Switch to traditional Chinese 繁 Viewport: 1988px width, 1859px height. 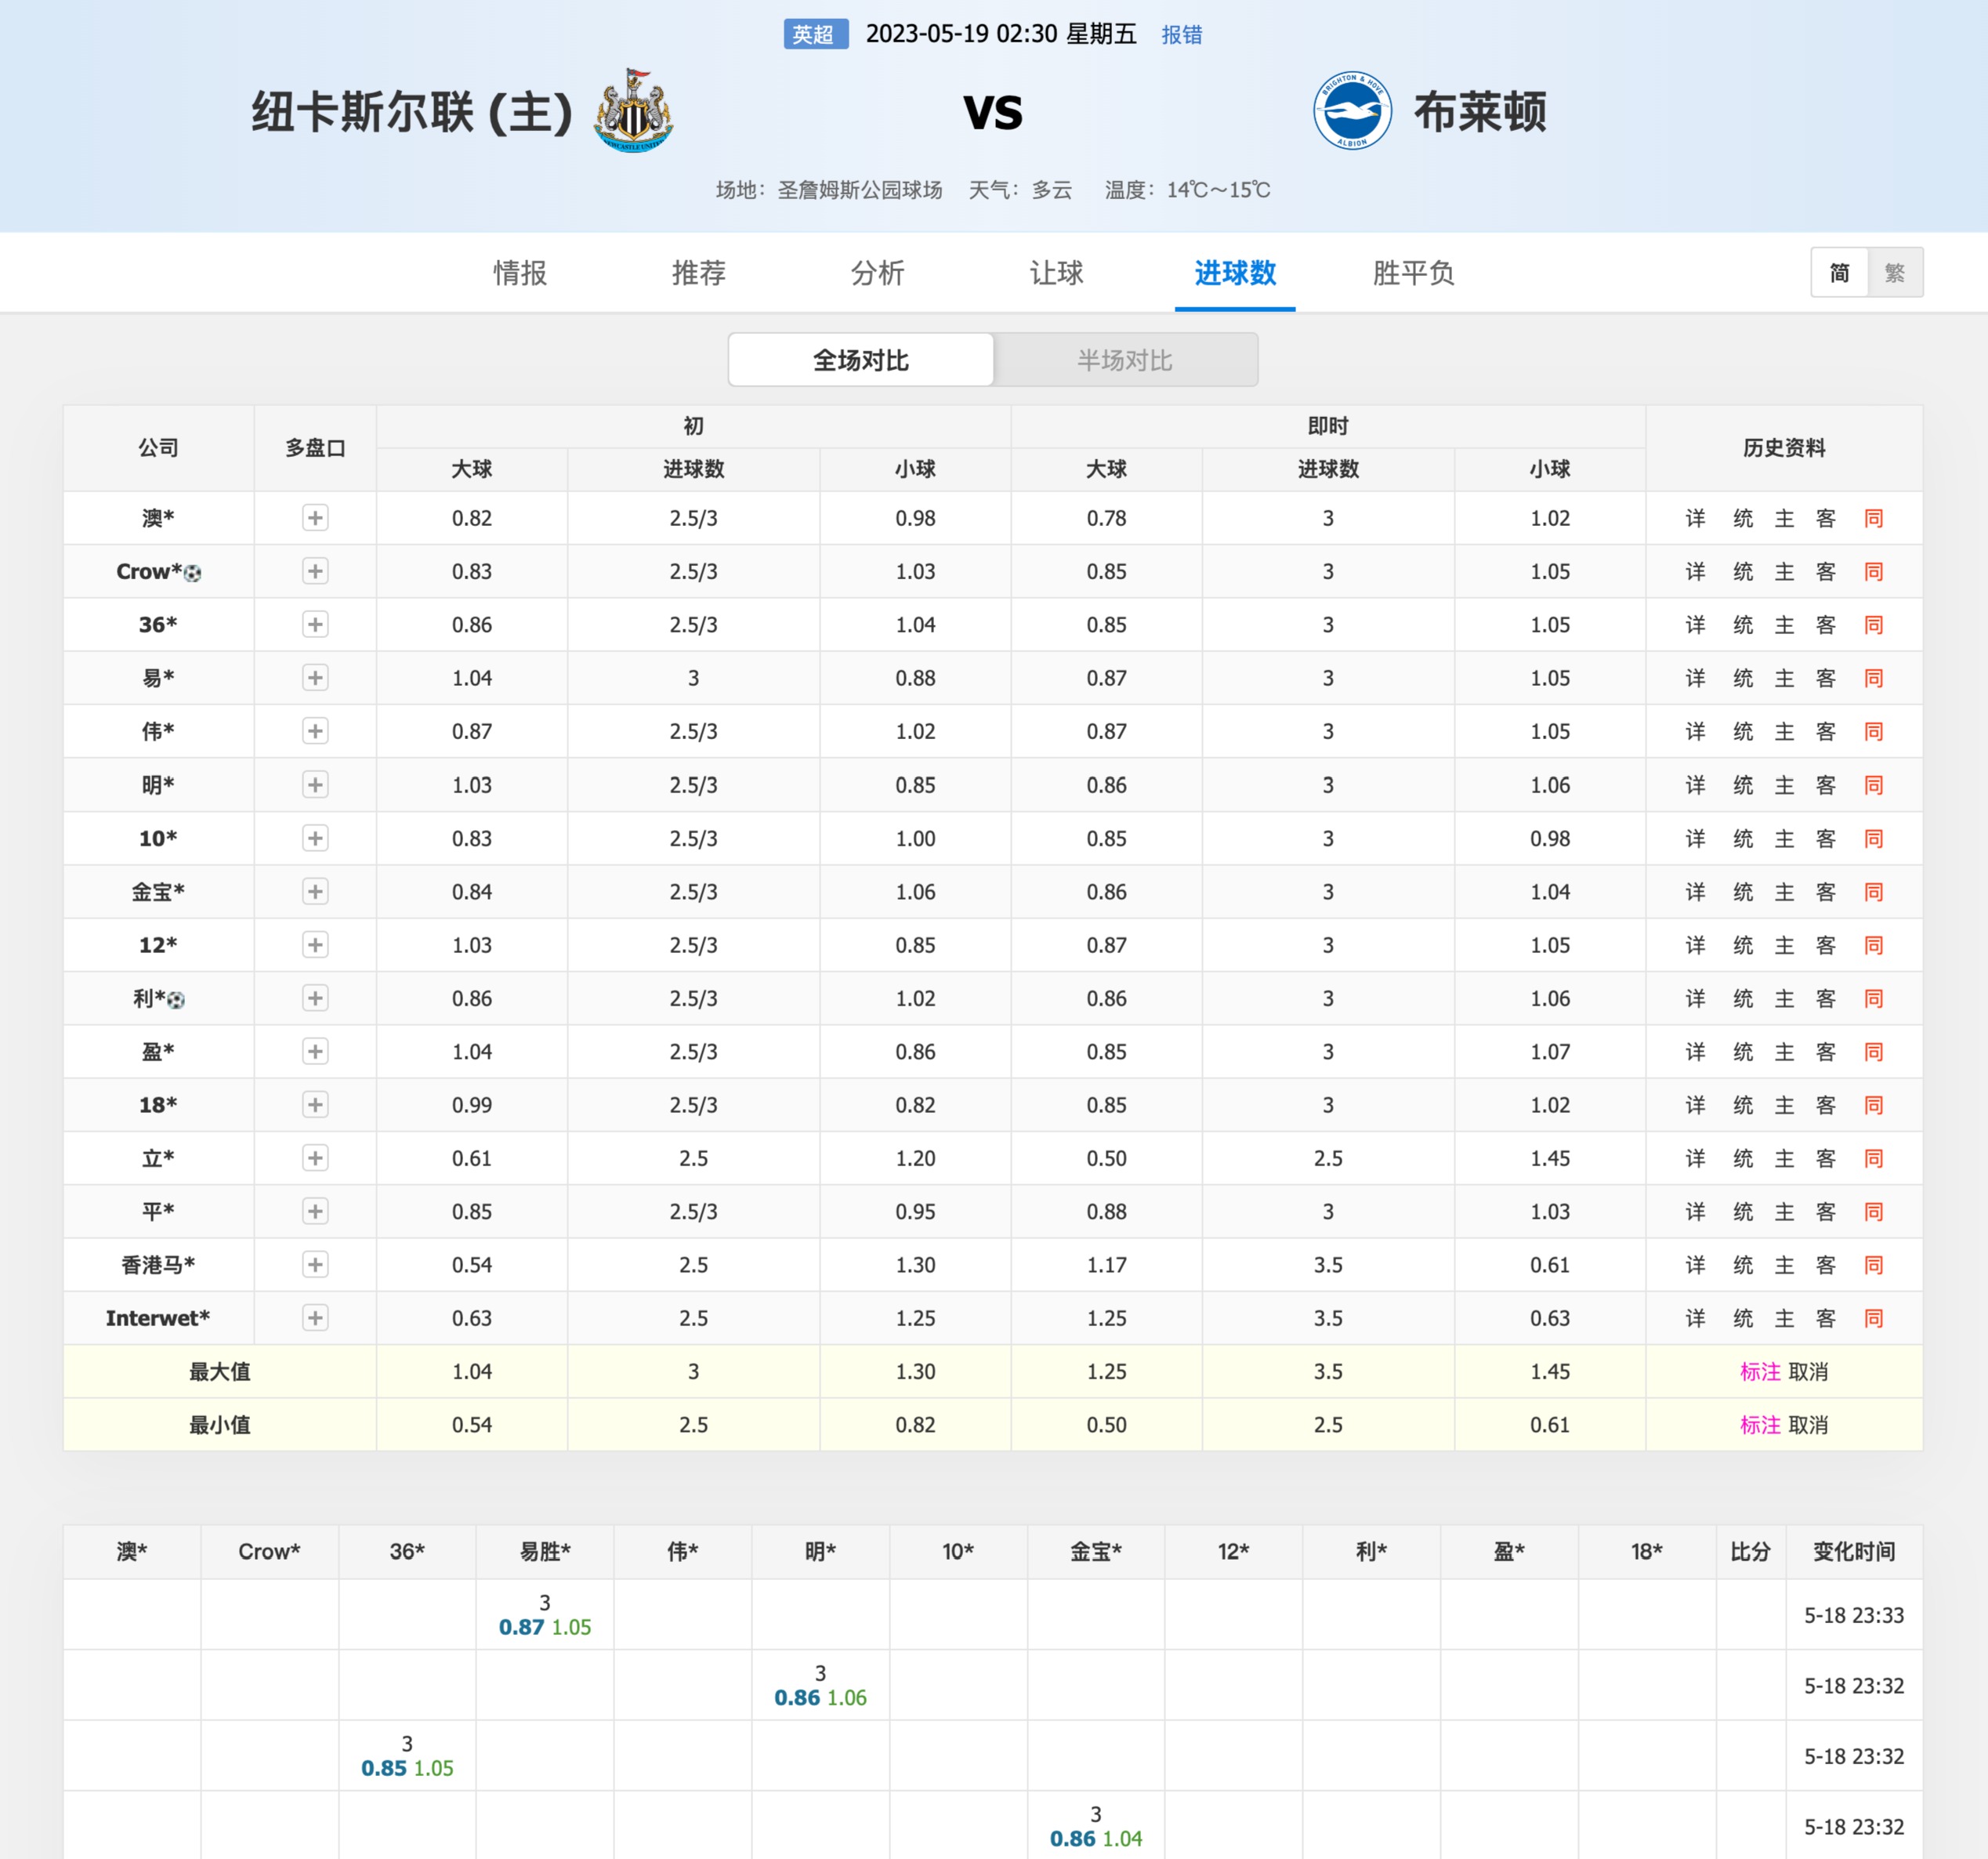tap(1895, 273)
